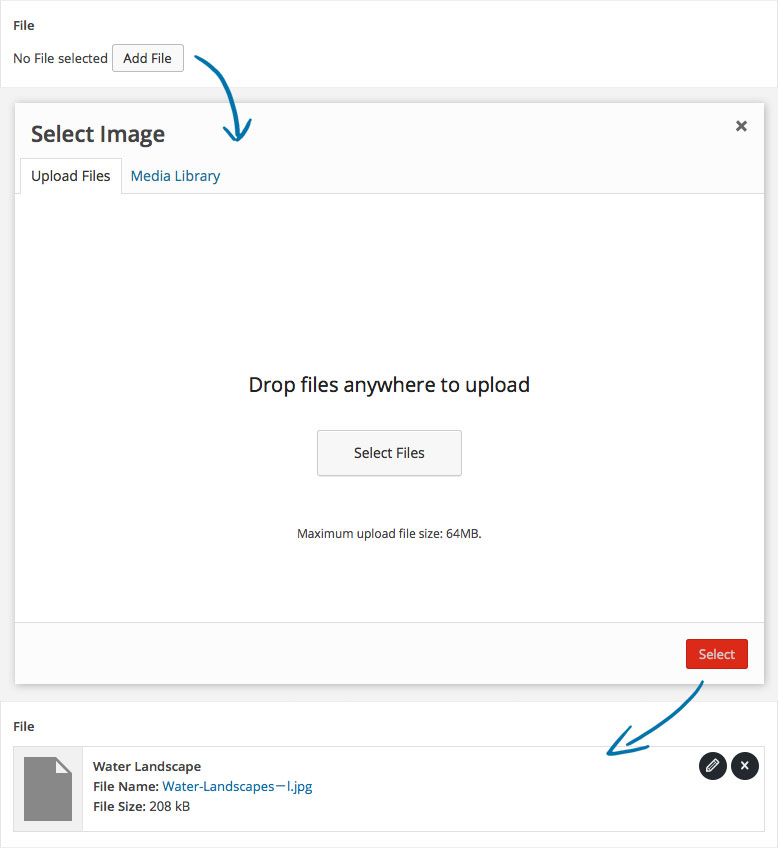Close the Select Image dialog

(741, 126)
